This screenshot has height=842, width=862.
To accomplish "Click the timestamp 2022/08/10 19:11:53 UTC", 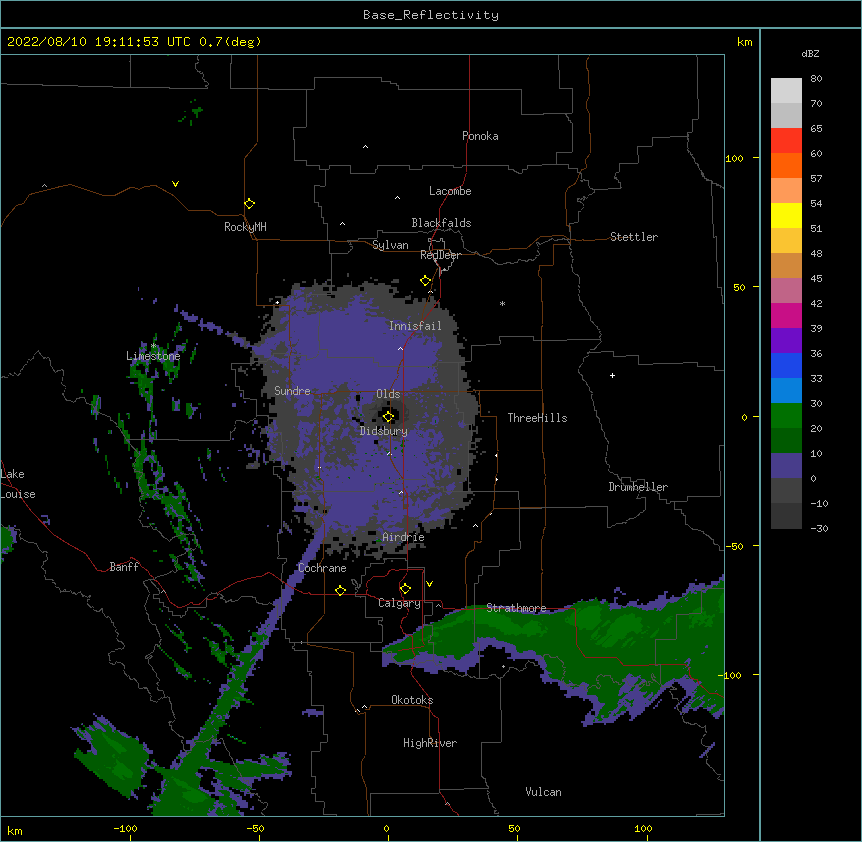I will coord(98,42).
